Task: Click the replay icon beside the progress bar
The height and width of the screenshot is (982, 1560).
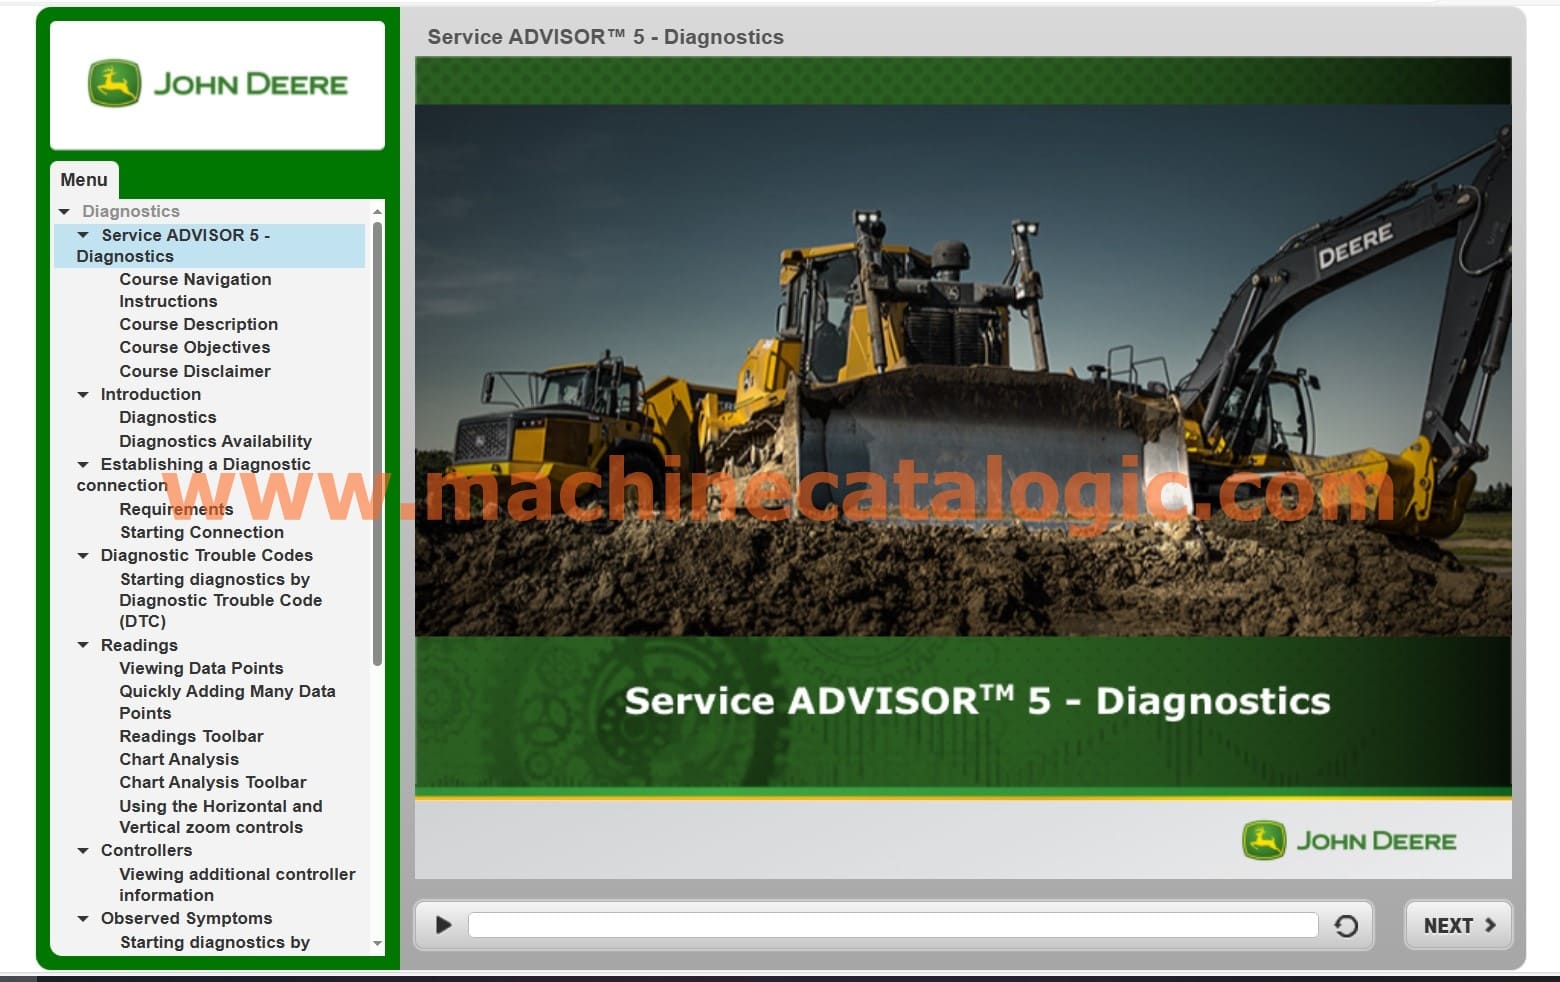Action: tap(1346, 926)
